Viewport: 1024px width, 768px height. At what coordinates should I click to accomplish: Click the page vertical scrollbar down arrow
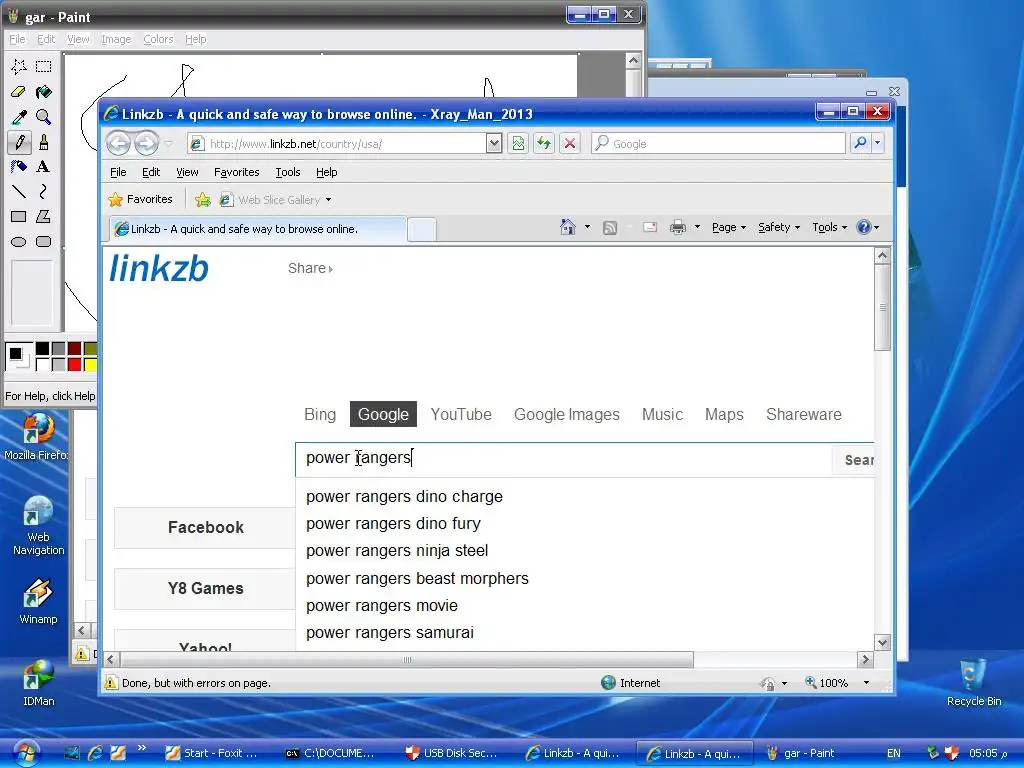pyautogui.click(x=882, y=642)
